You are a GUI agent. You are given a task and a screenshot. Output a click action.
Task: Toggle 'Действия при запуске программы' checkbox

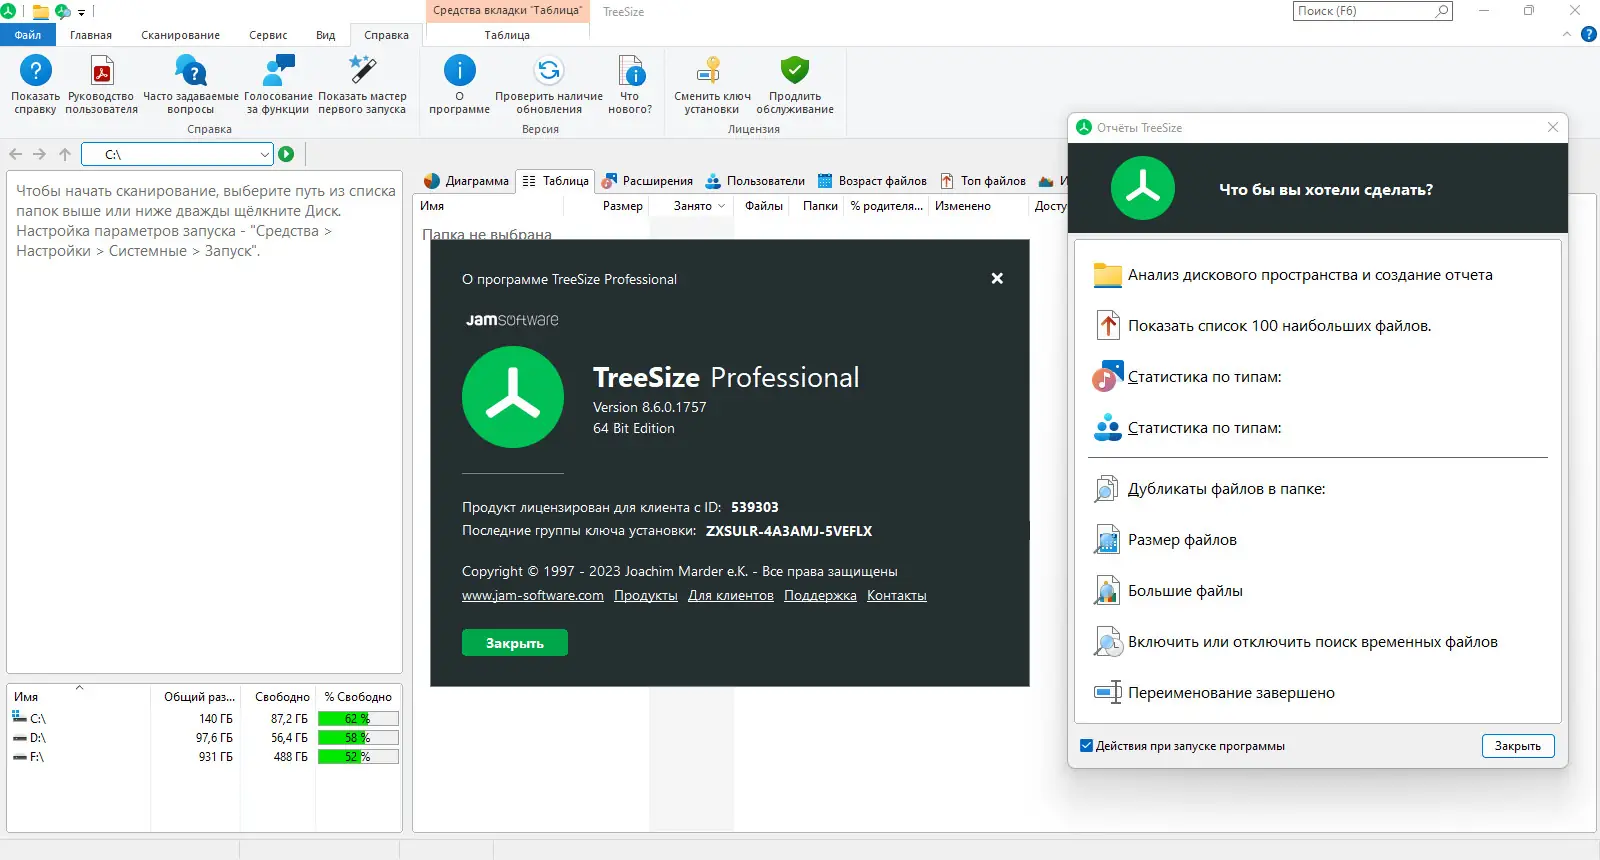(1086, 746)
